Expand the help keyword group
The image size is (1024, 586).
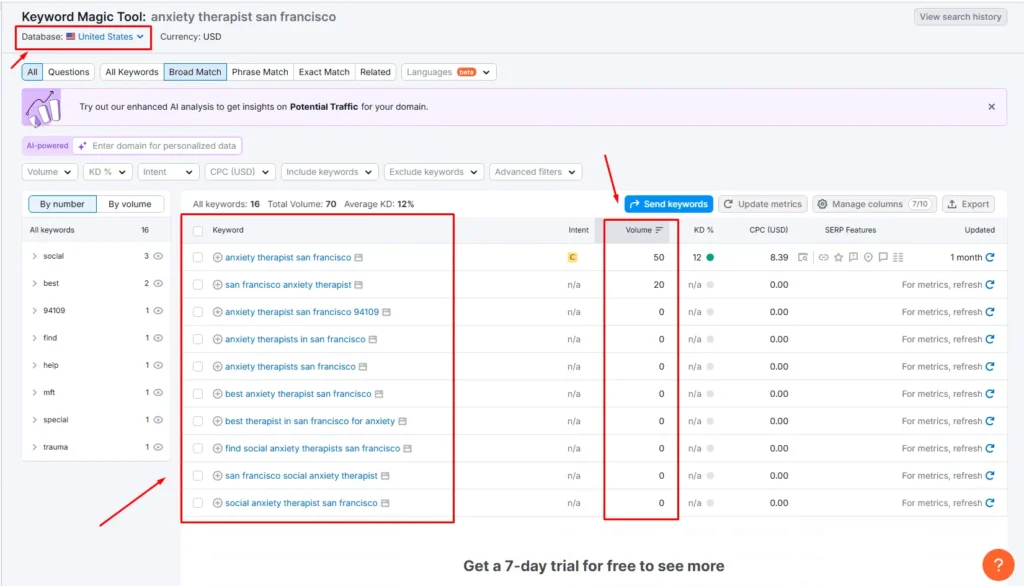point(35,365)
